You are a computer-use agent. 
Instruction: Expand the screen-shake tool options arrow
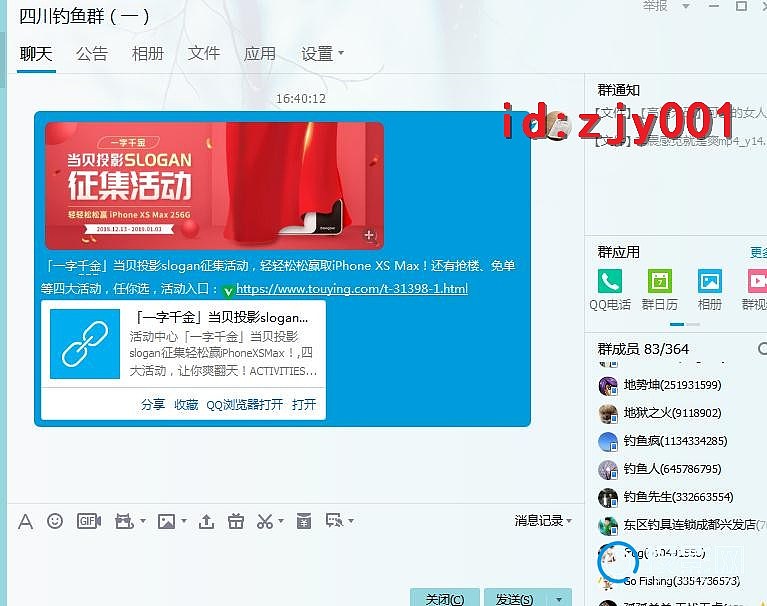[143, 520]
